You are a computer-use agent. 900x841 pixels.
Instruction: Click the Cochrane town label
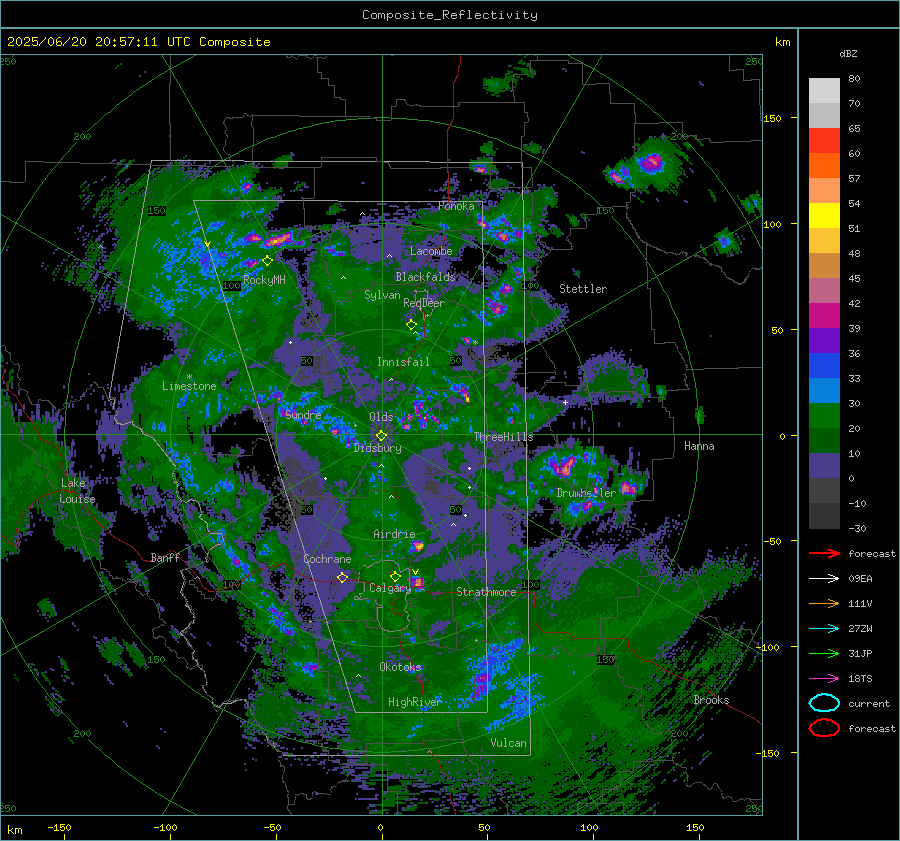click(x=327, y=559)
